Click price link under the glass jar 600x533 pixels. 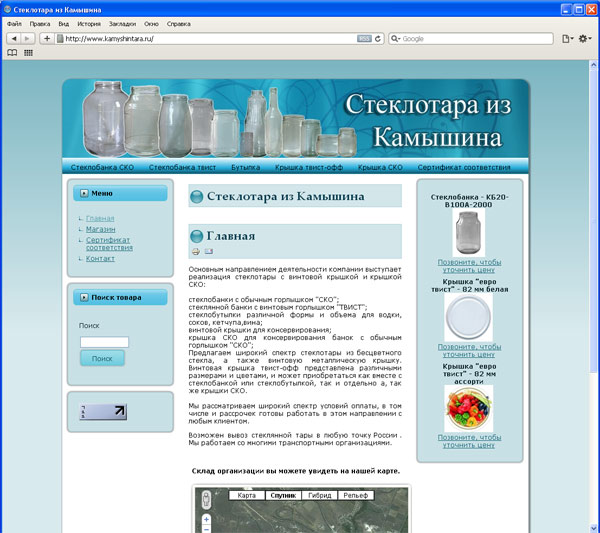[469, 266]
